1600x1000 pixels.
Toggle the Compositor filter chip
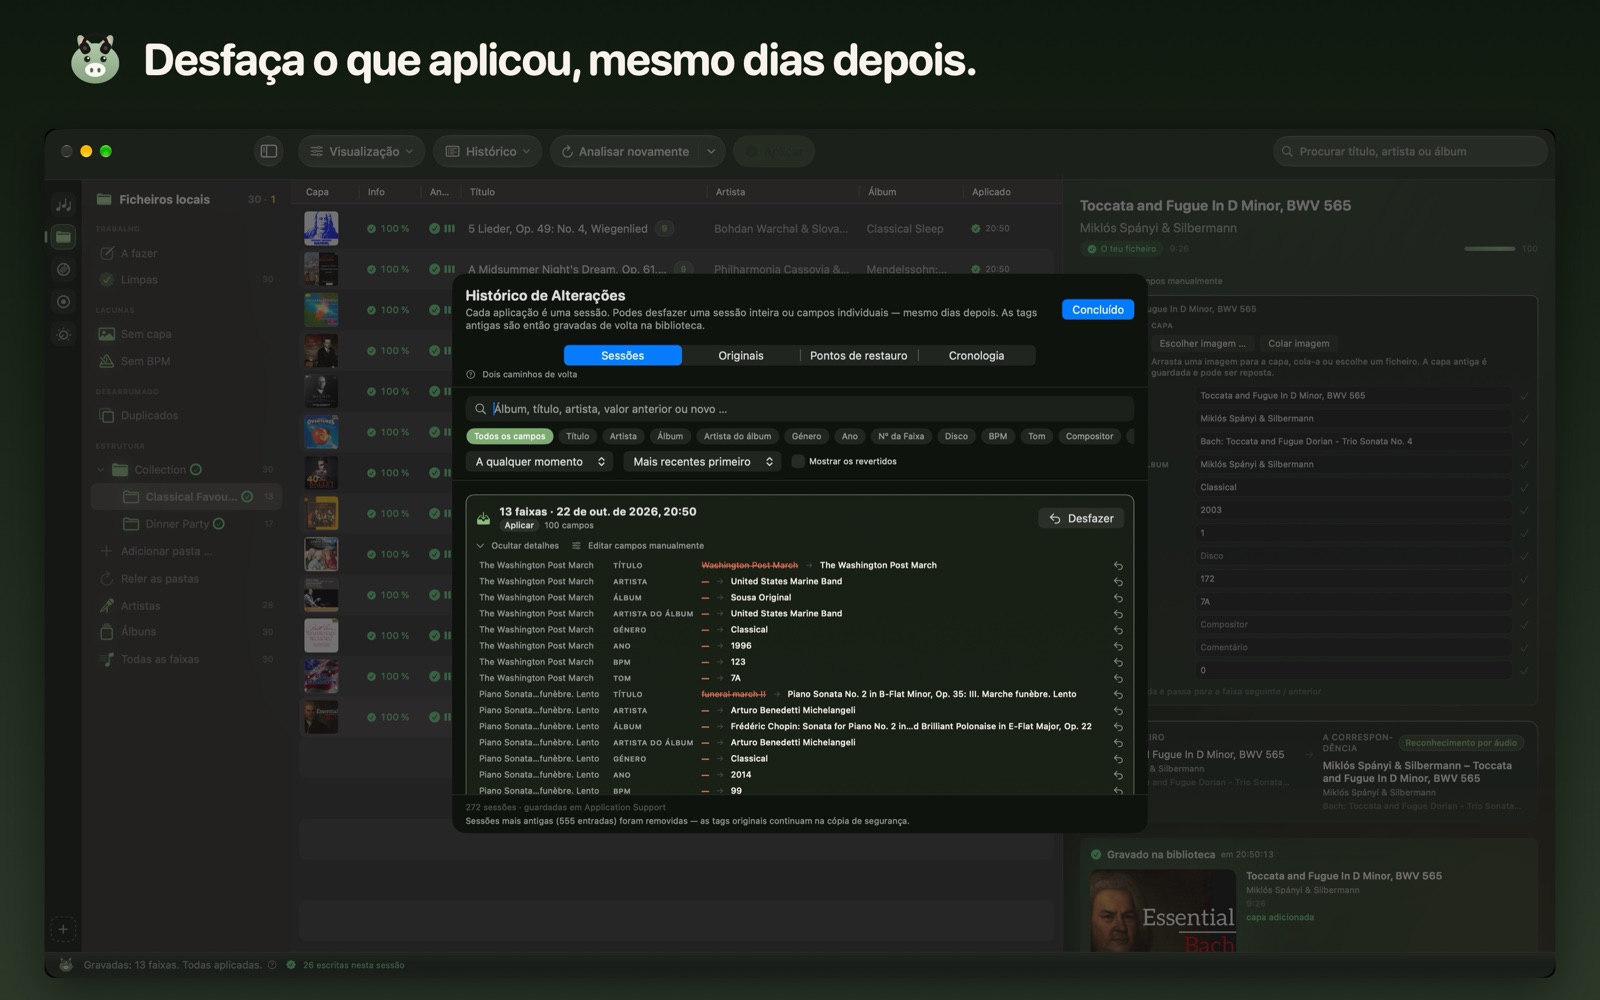click(x=1089, y=436)
